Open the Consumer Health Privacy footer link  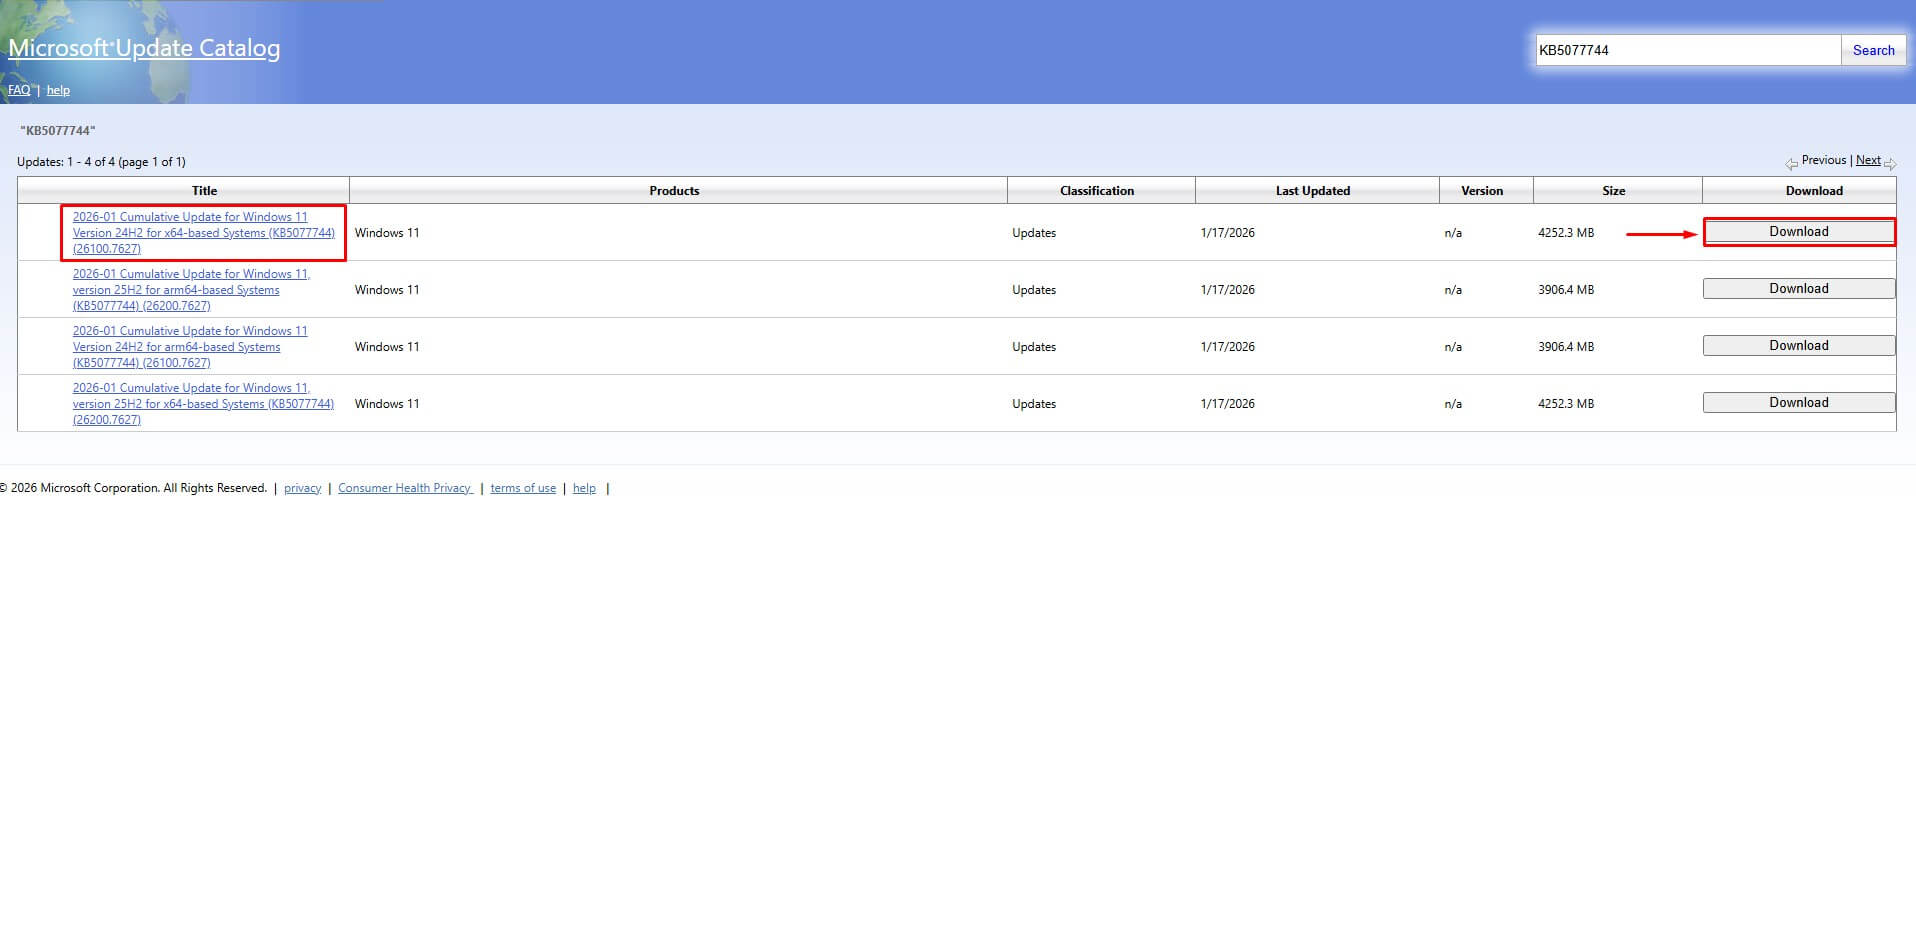(404, 488)
